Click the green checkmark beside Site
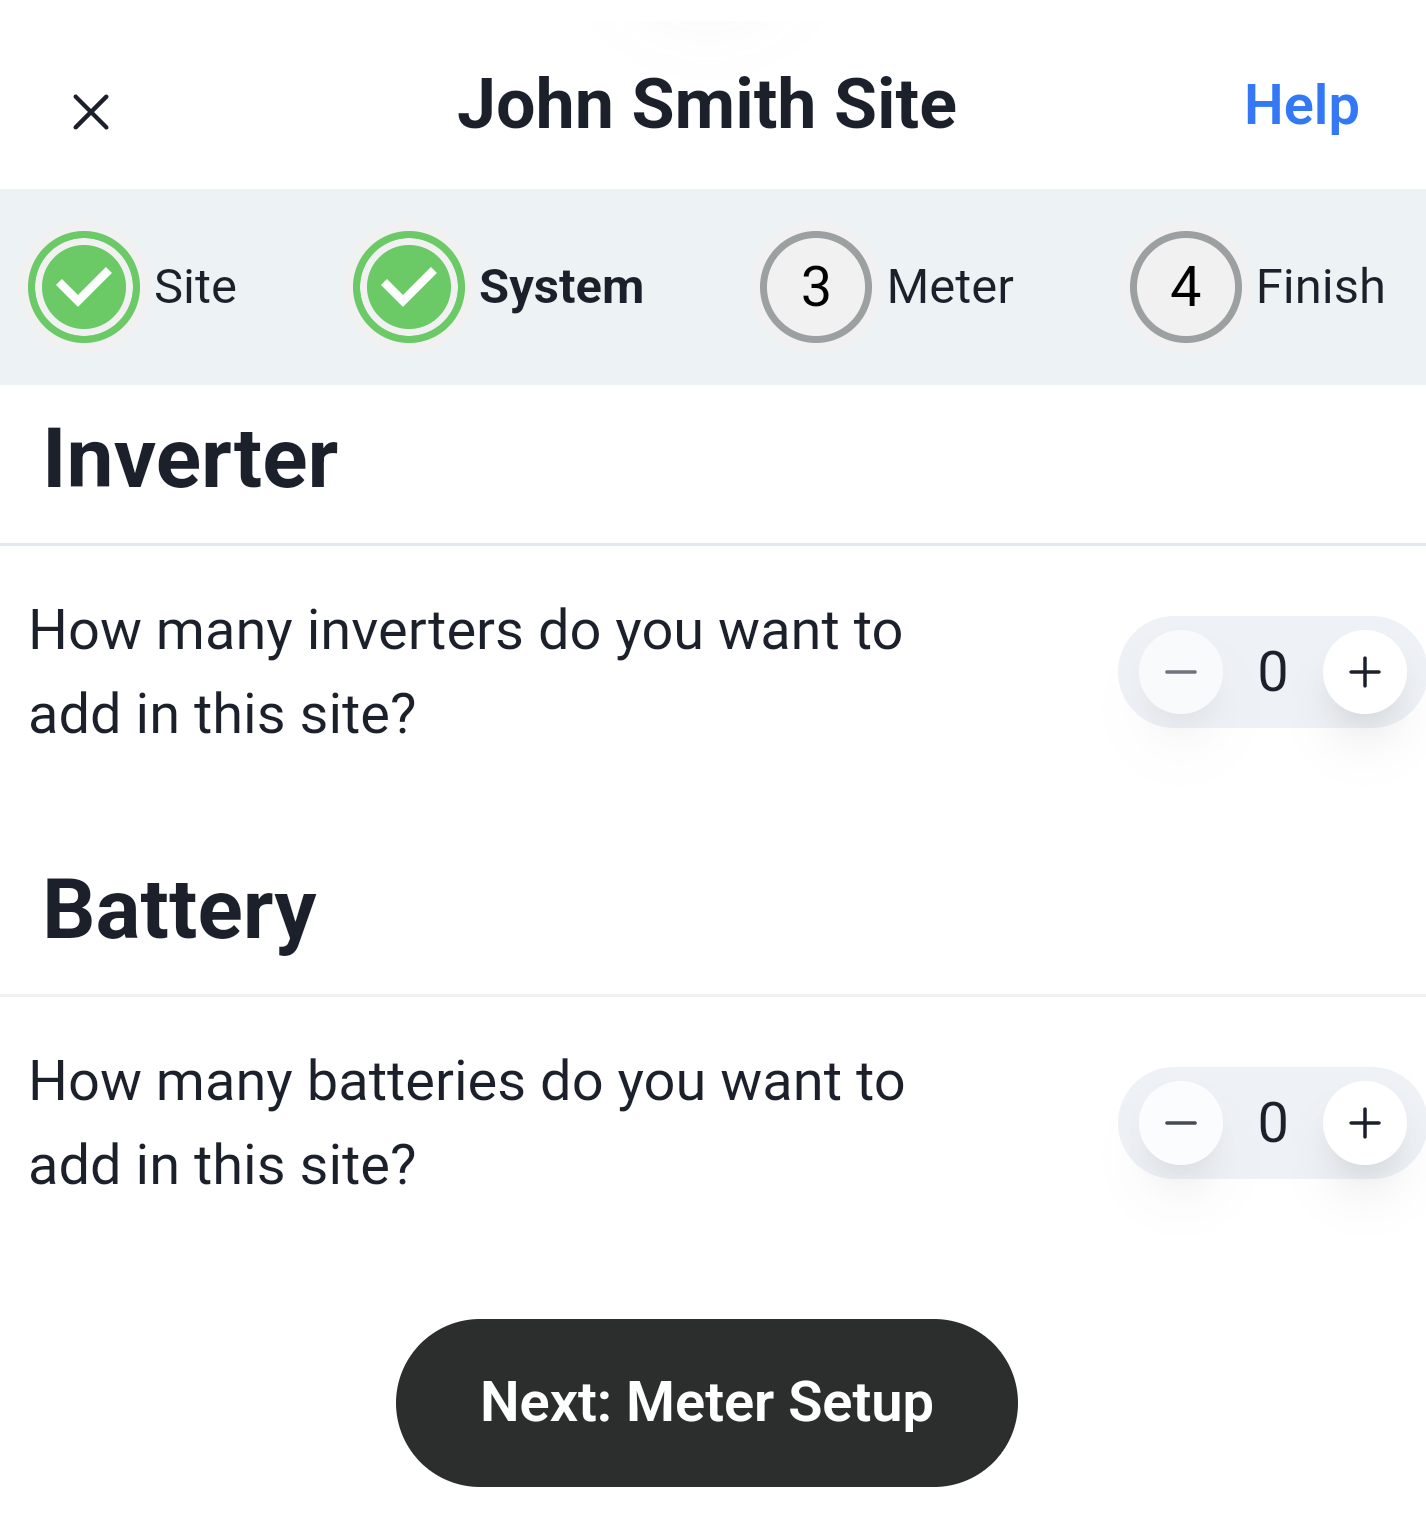 84,287
